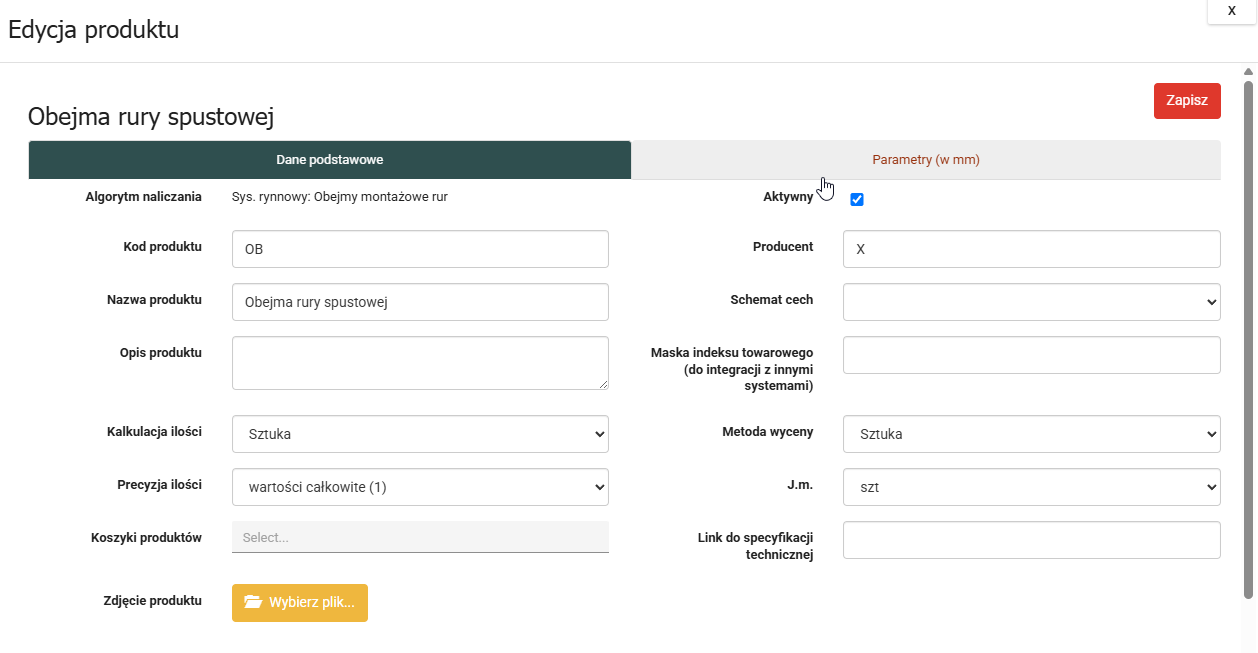This screenshot has width=1258, height=653.
Task: Click the Opis produktu text area
Action: click(x=420, y=362)
